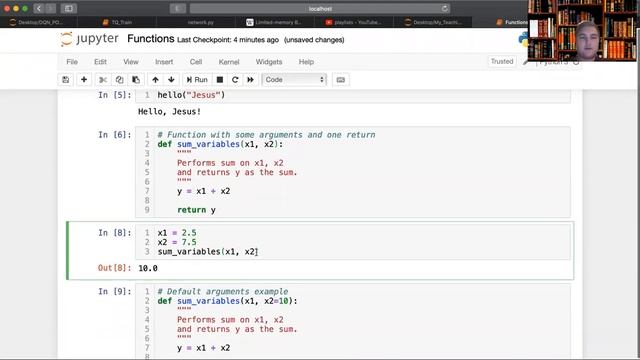Click the hello("Jesus") code line
The image size is (640, 360).
pyautogui.click(x=191, y=95)
